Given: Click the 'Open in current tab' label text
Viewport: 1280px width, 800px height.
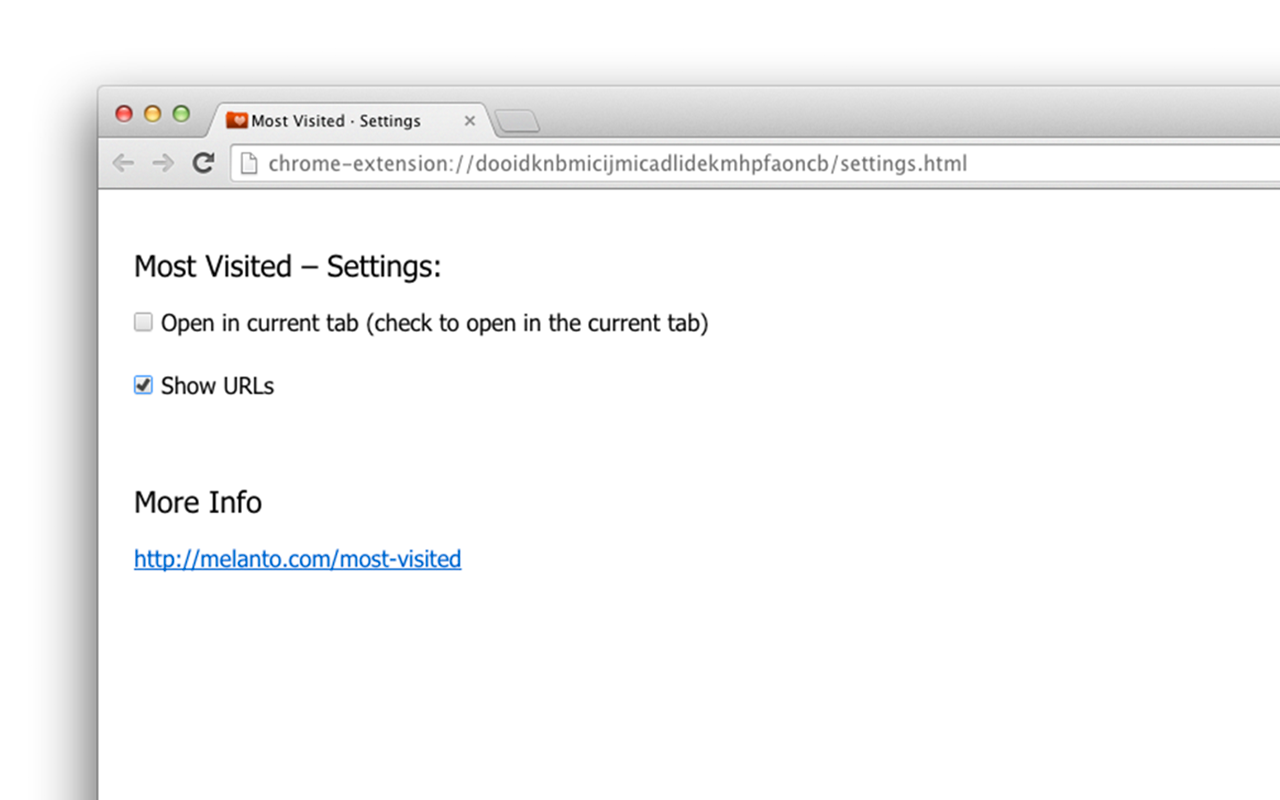Looking at the screenshot, I should tap(434, 323).
